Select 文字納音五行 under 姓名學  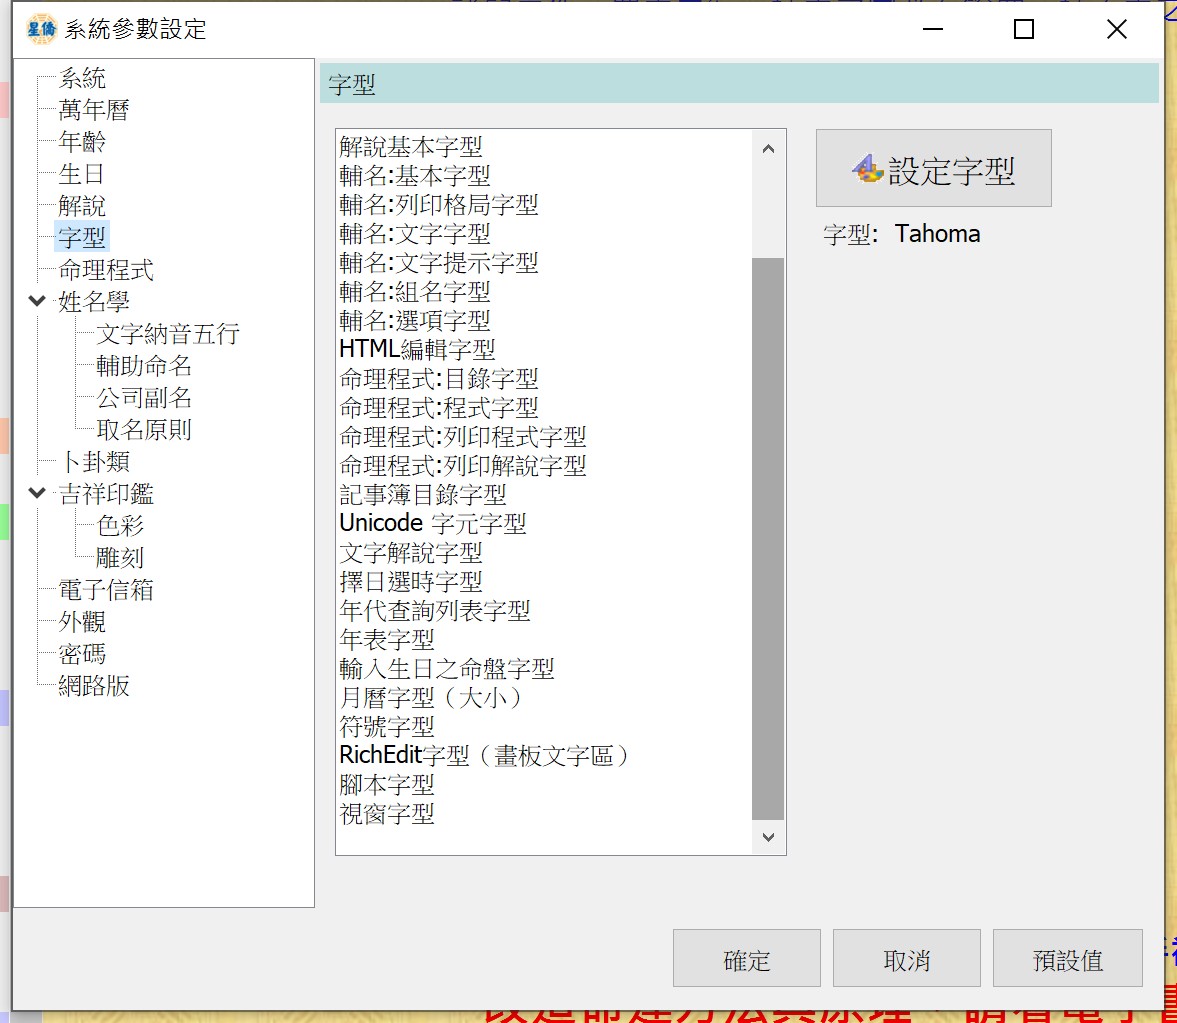pyautogui.click(x=168, y=334)
